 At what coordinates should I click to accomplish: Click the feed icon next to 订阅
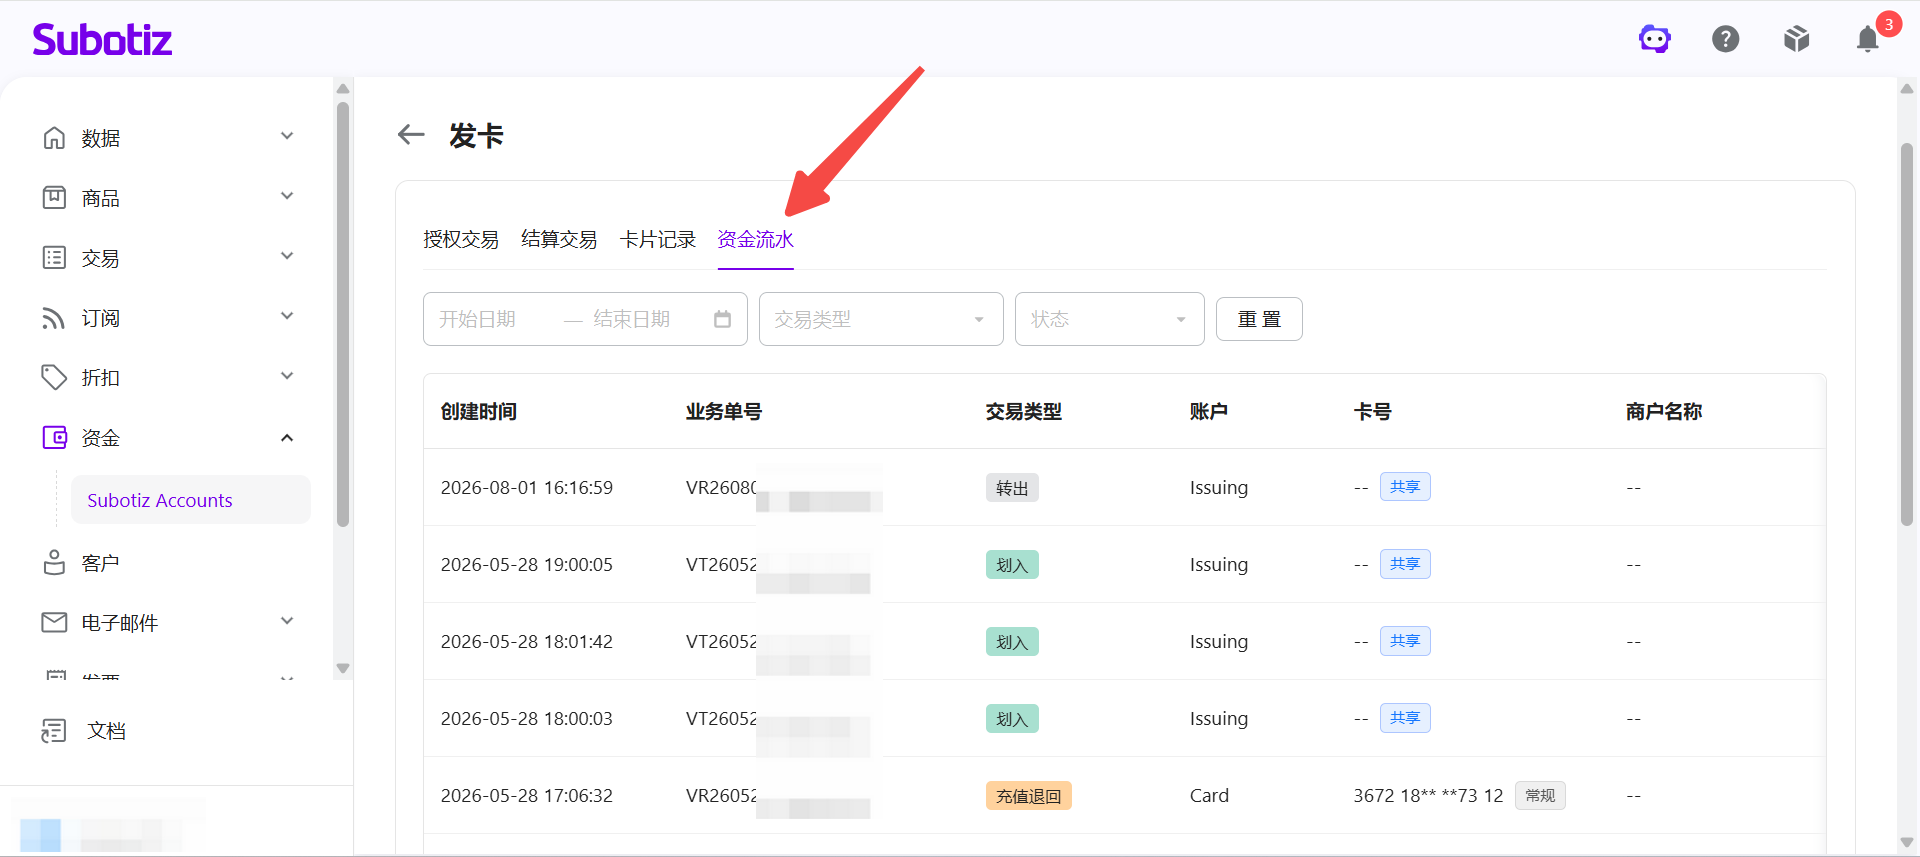[54, 318]
